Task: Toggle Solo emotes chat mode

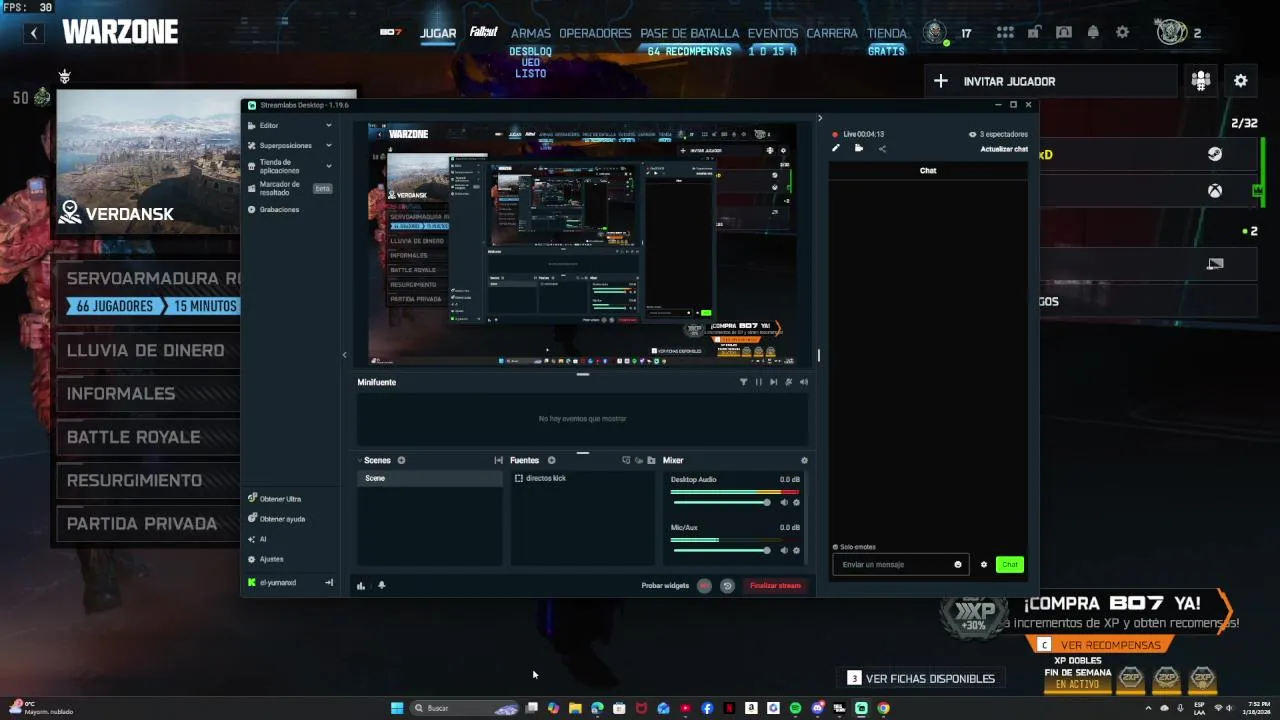Action: coord(854,547)
